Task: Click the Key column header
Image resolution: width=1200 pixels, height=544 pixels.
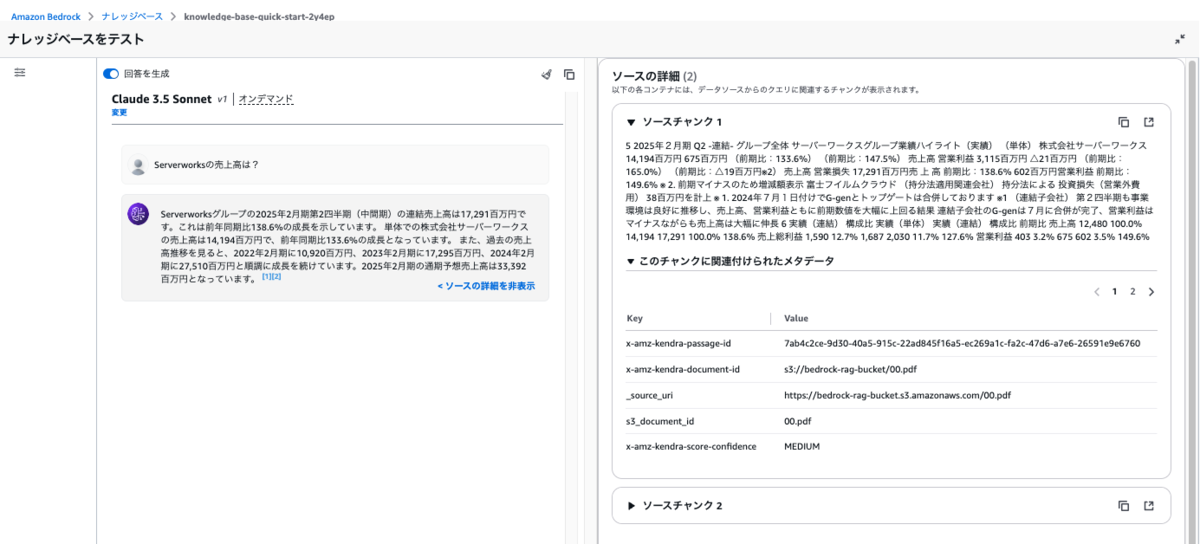Action: (x=634, y=318)
